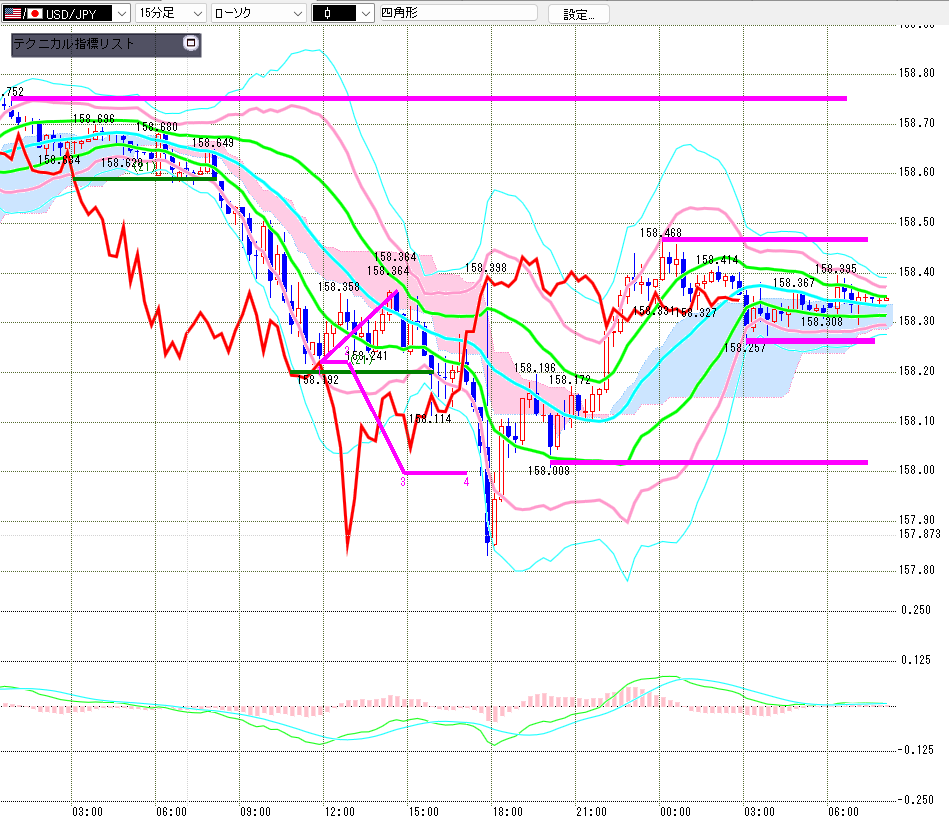Click the 158.008 low price label

pyautogui.click(x=549, y=471)
